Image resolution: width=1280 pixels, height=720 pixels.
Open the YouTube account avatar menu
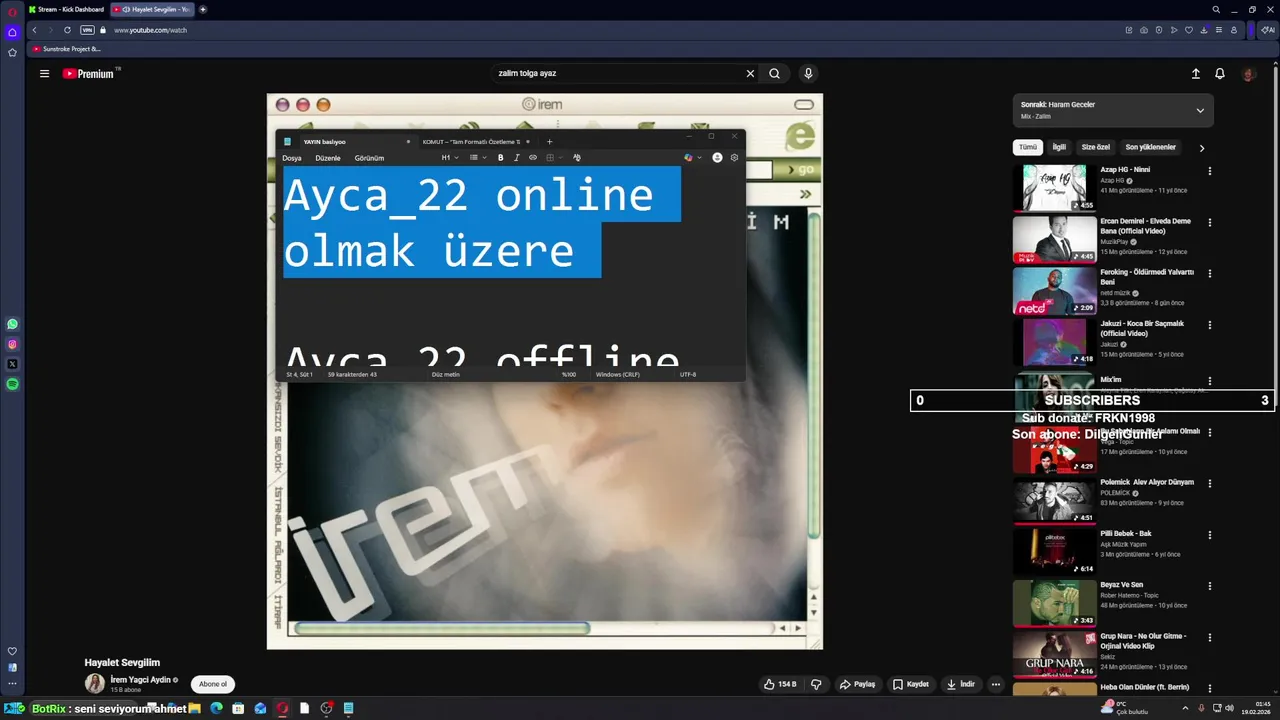click(x=1249, y=73)
